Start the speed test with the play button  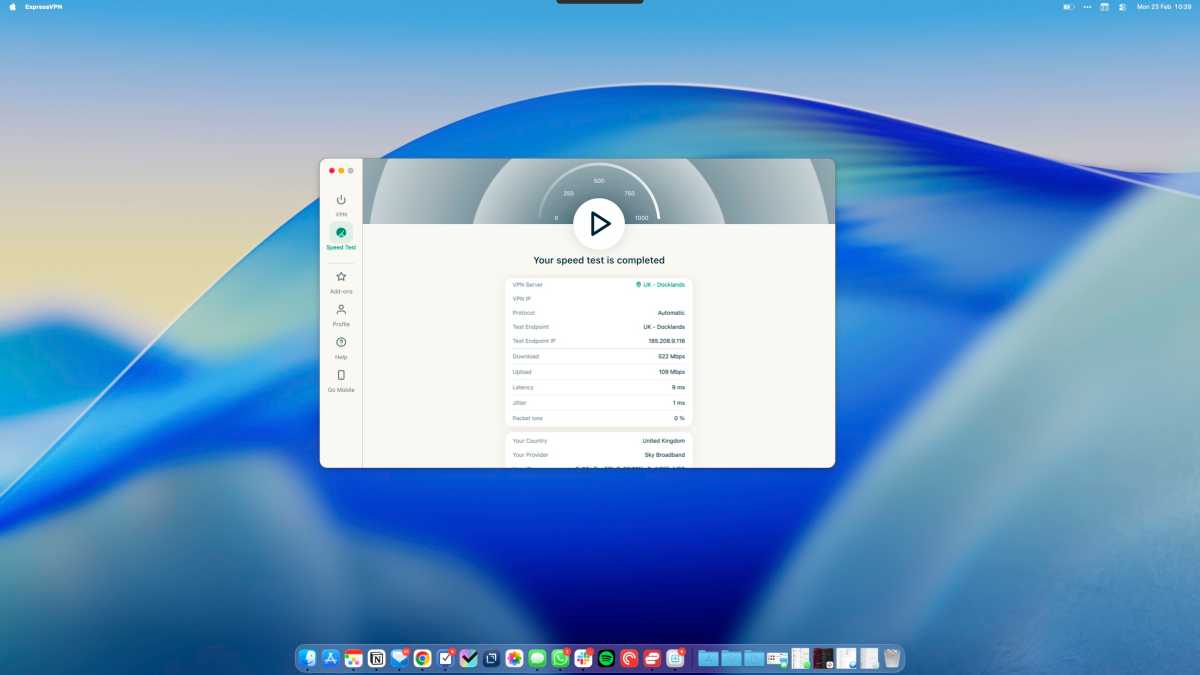599,223
